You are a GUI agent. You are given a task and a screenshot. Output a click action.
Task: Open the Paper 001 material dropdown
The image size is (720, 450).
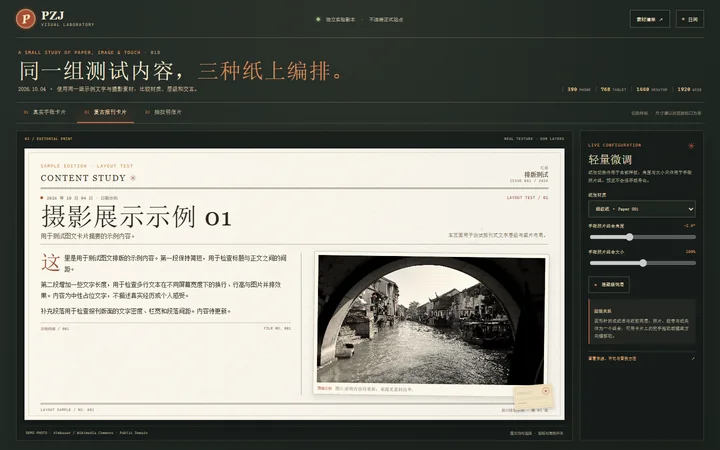[x=641, y=209]
